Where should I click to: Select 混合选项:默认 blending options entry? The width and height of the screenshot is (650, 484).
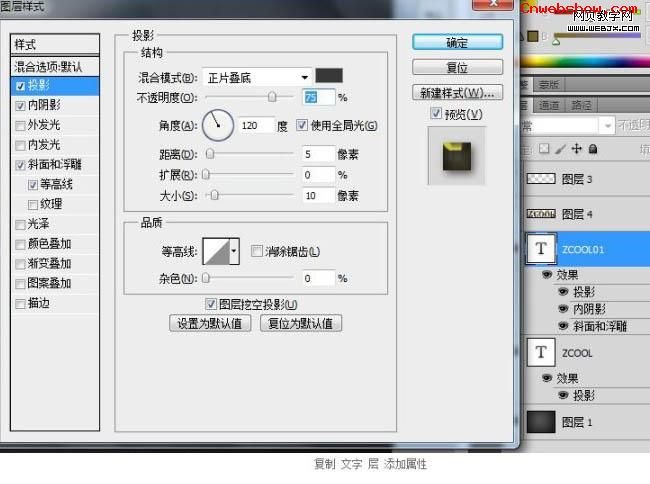pos(55,67)
